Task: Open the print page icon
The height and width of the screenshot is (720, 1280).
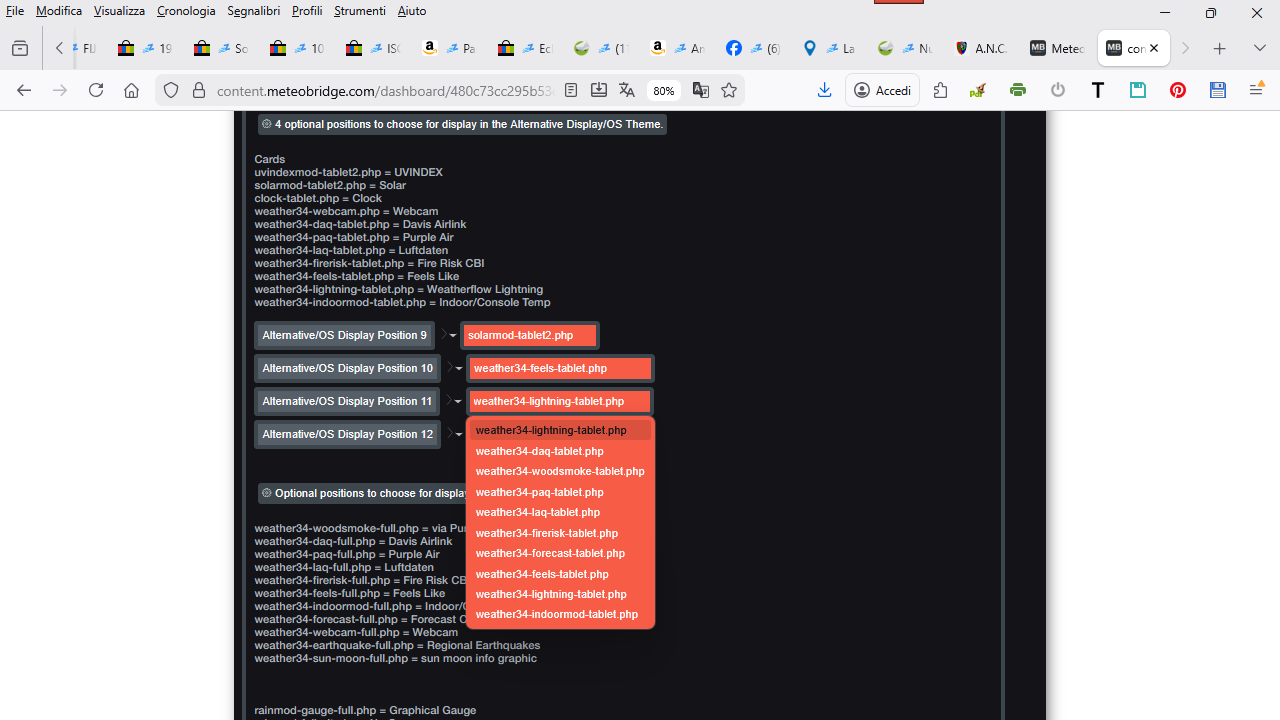Action: tap(1017, 90)
